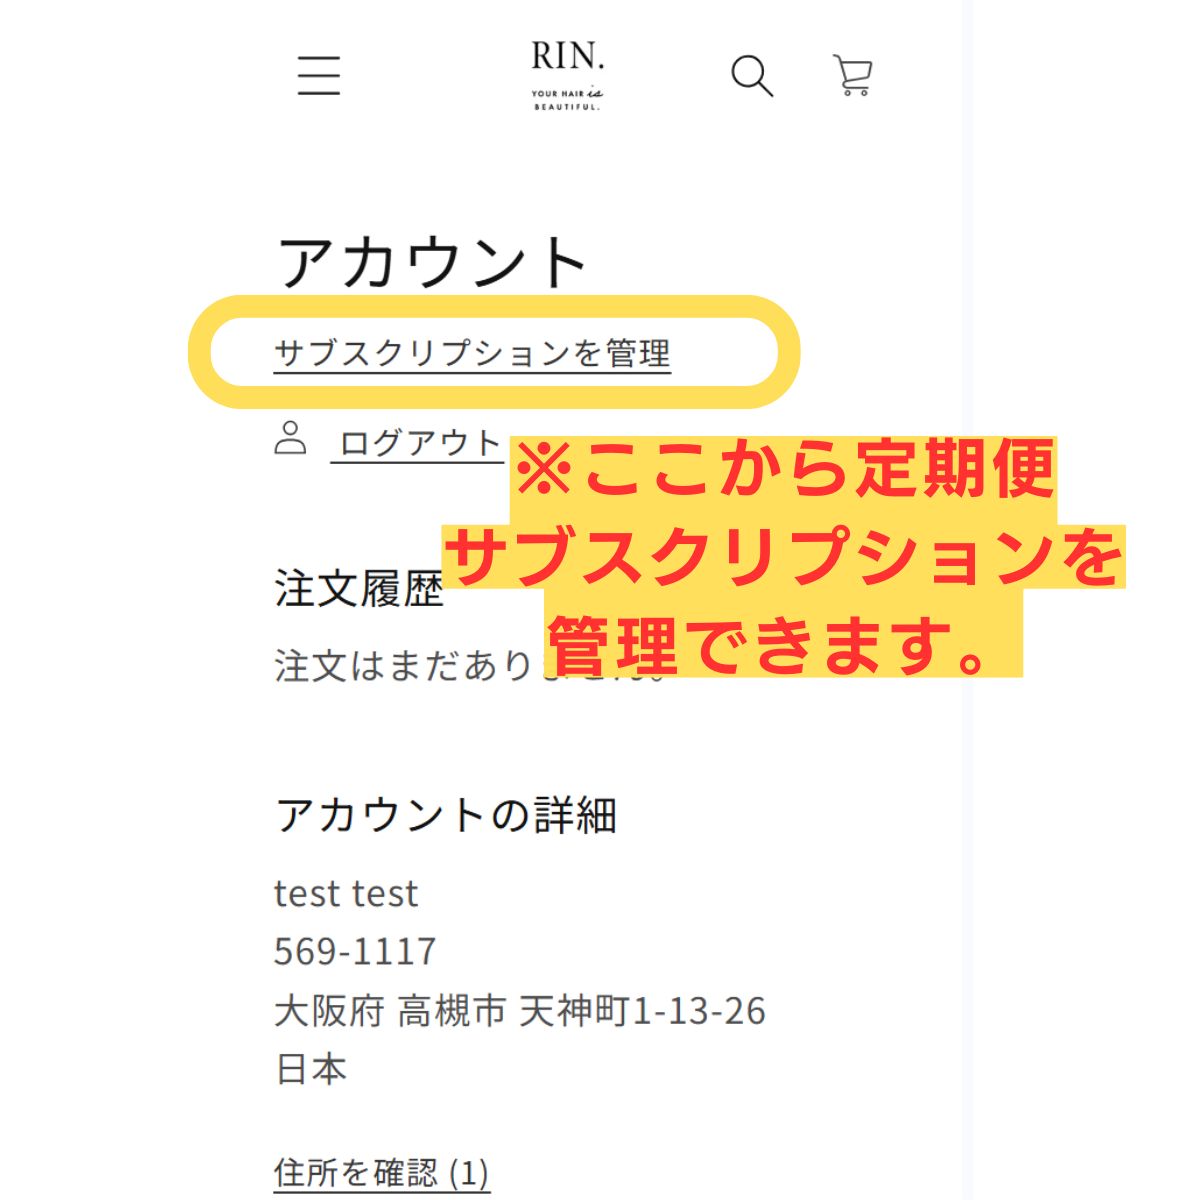
Task: Click the magnifying glass search icon
Action: [x=752, y=76]
